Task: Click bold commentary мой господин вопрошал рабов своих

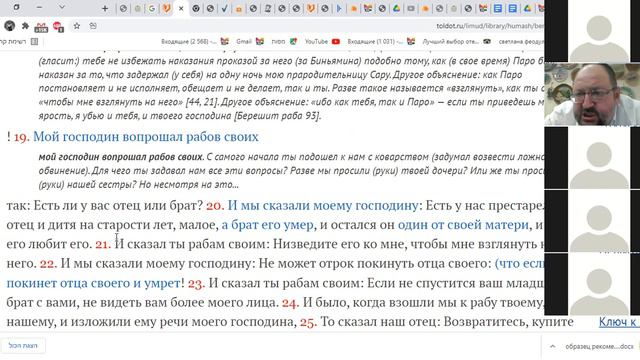Action: pyautogui.click(x=121, y=157)
